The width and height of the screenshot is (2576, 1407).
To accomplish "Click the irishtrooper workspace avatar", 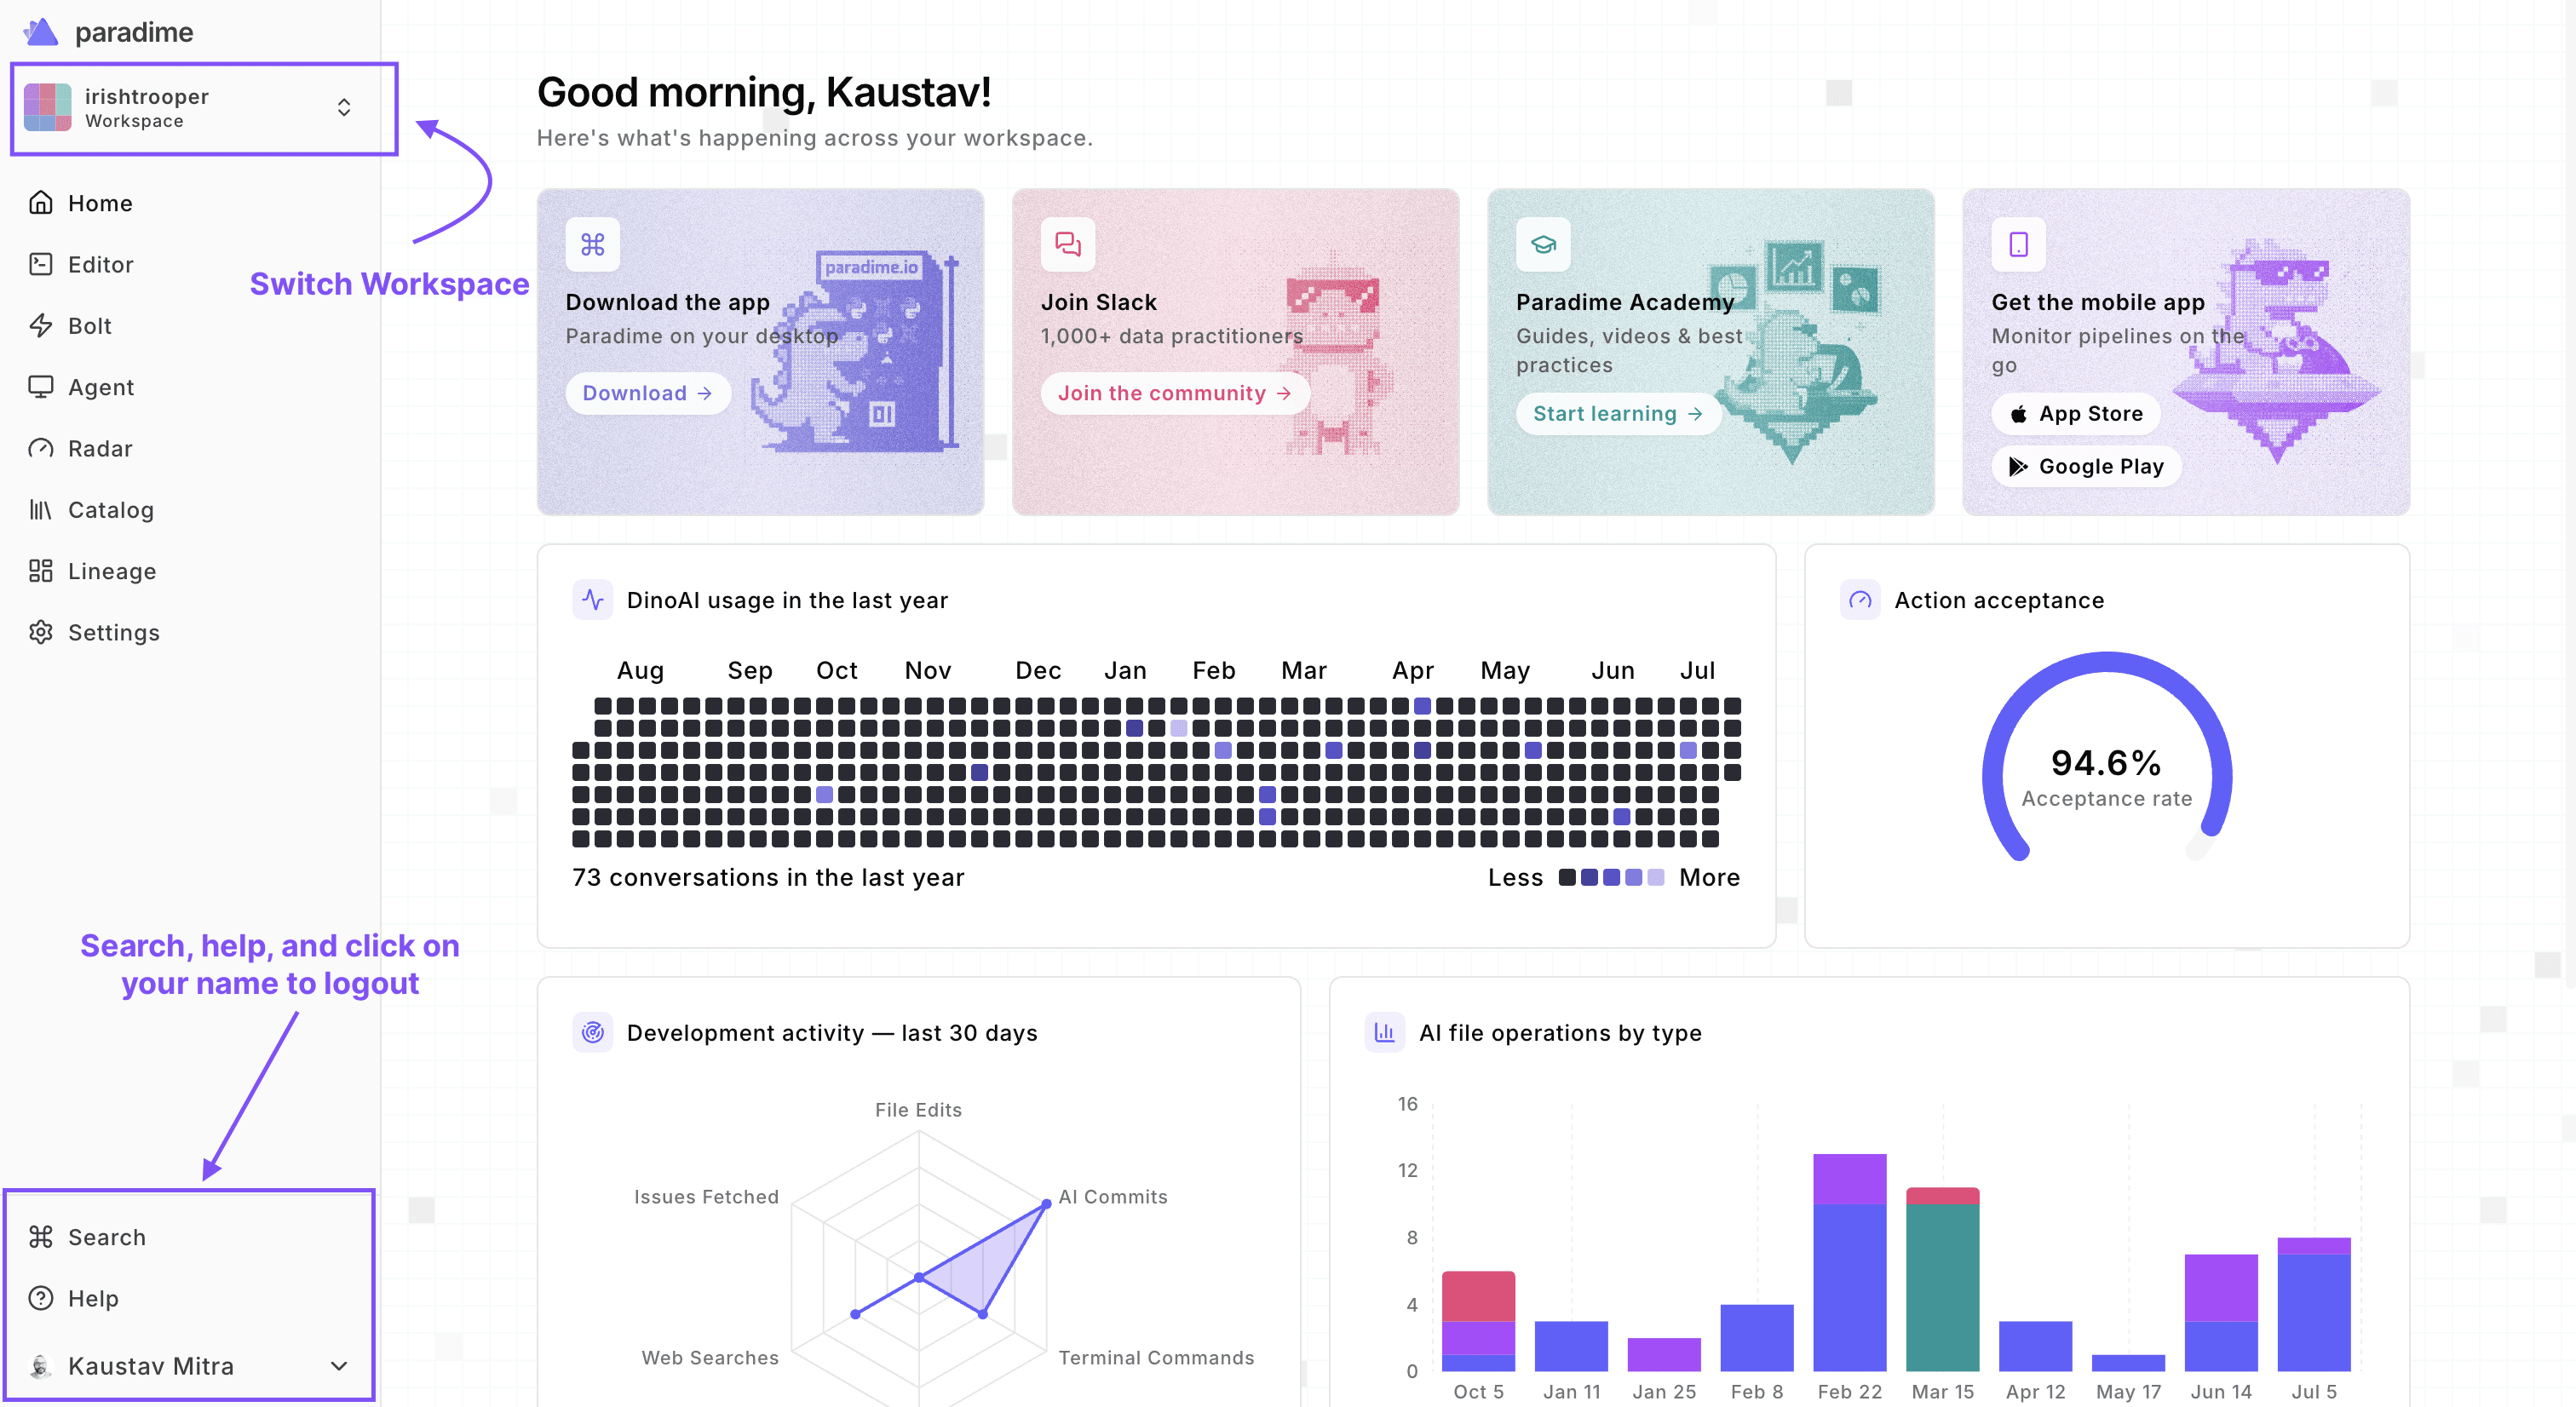I will (x=47, y=107).
